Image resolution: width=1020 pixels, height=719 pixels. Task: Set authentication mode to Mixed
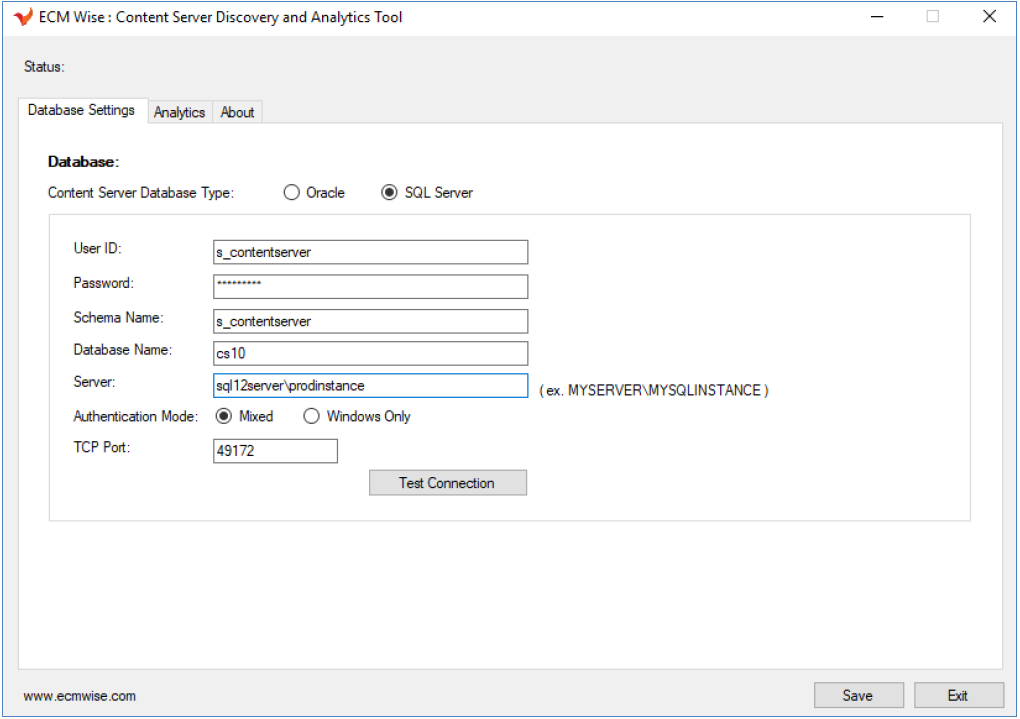224,416
